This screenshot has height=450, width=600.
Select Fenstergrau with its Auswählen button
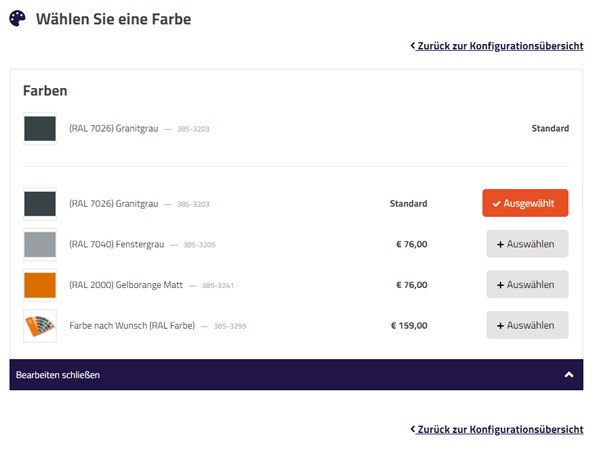tap(527, 244)
